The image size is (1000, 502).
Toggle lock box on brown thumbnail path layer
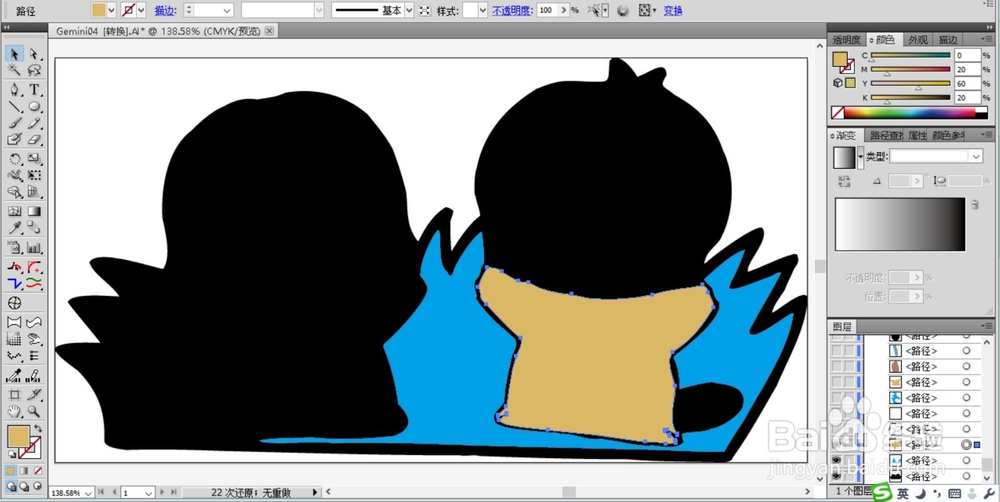pyautogui.click(x=848, y=367)
